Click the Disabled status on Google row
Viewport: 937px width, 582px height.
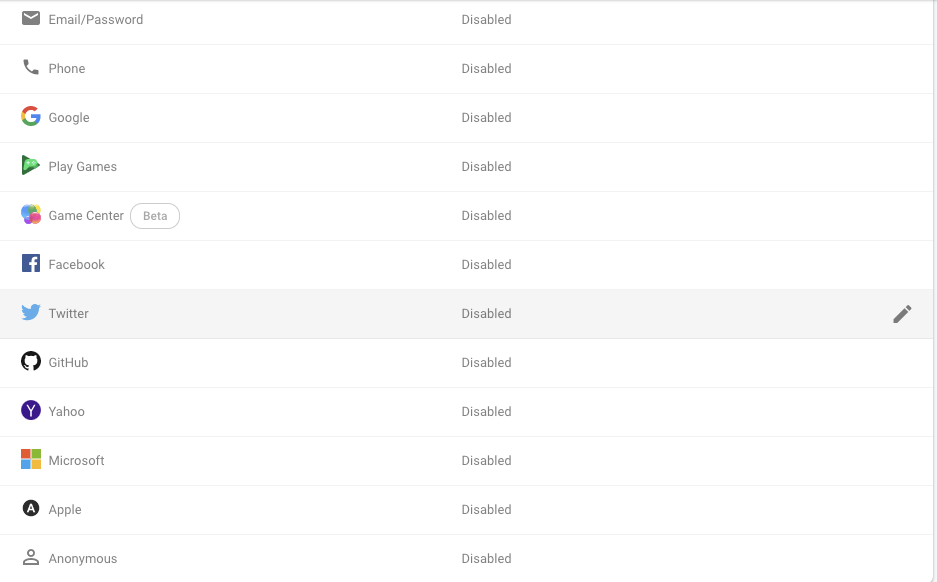(486, 117)
